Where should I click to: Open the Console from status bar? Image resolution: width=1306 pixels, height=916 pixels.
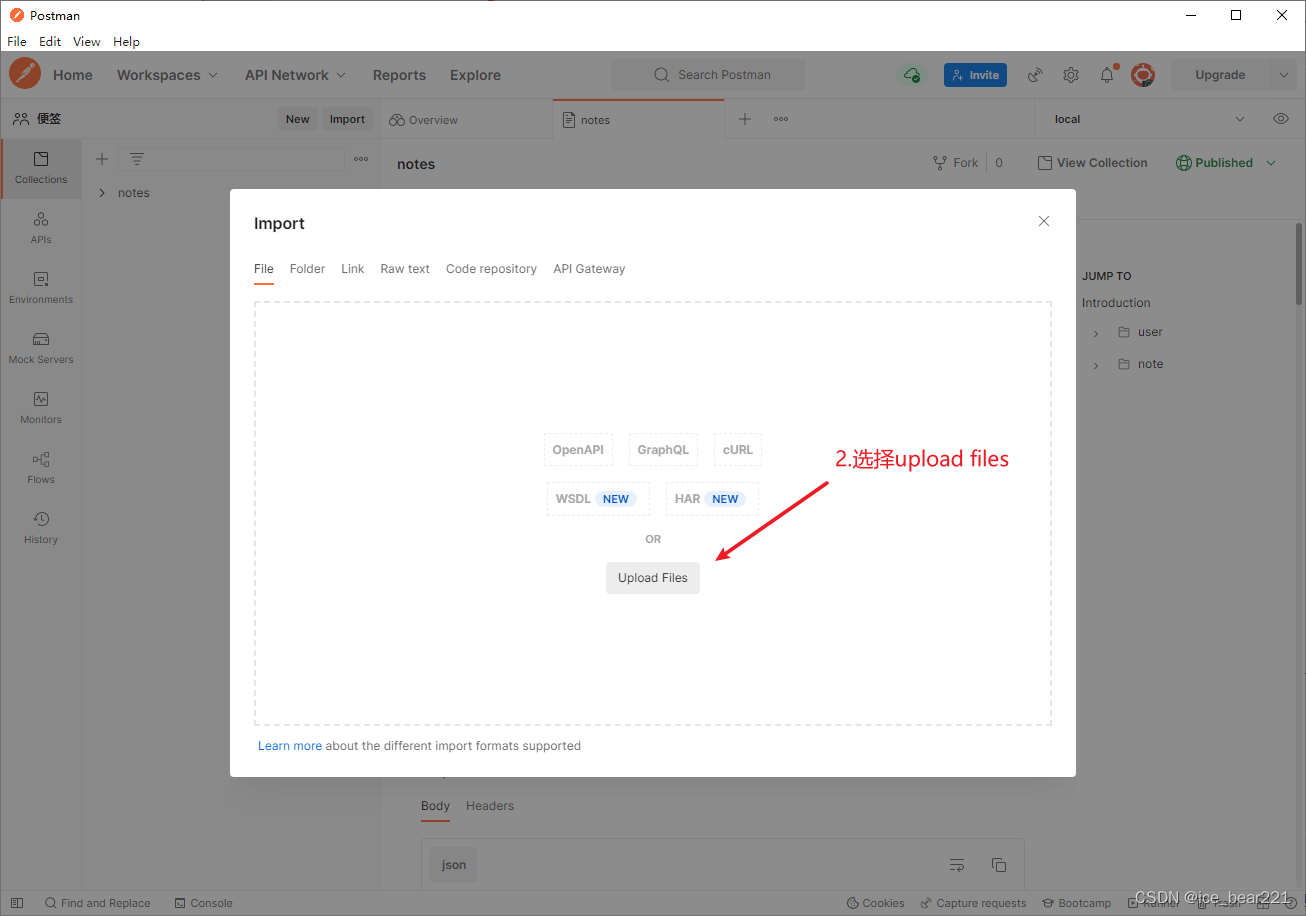click(203, 903)
